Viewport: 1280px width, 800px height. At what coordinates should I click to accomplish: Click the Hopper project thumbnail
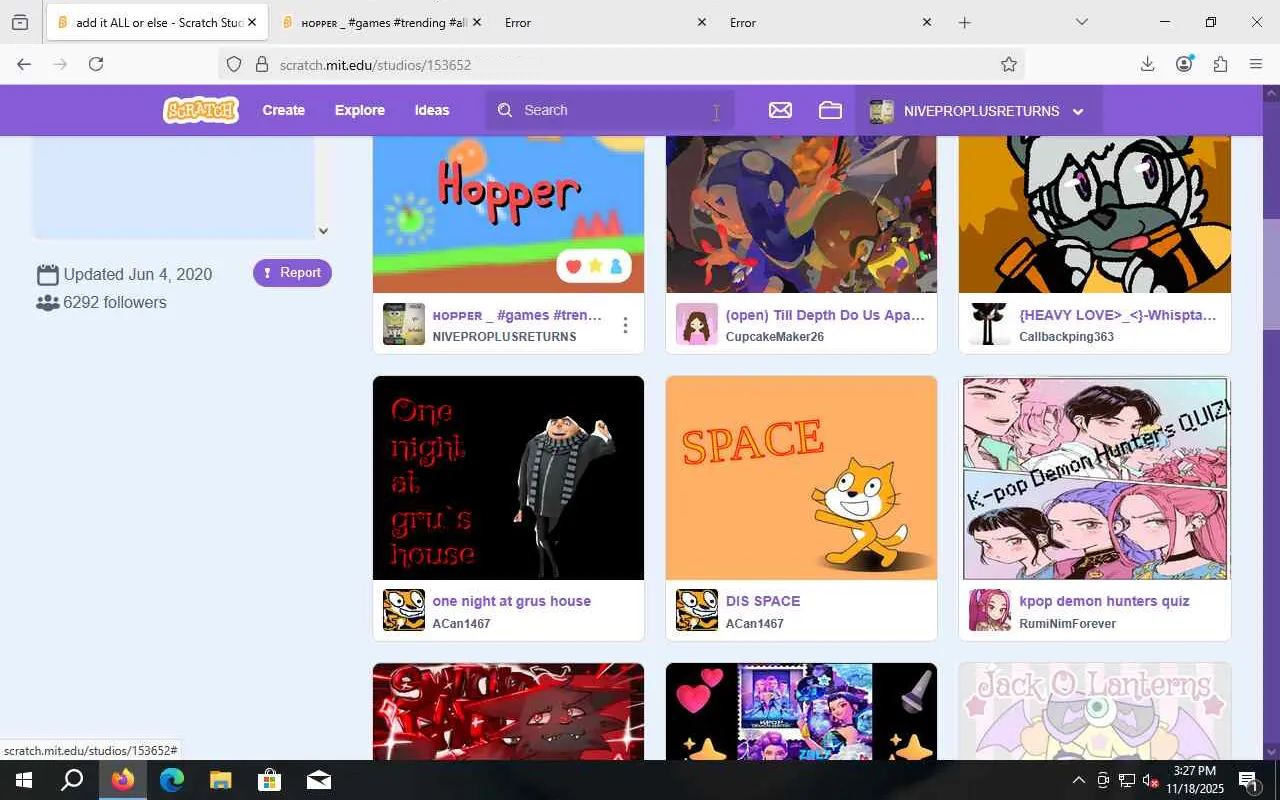tap(508, 214)
